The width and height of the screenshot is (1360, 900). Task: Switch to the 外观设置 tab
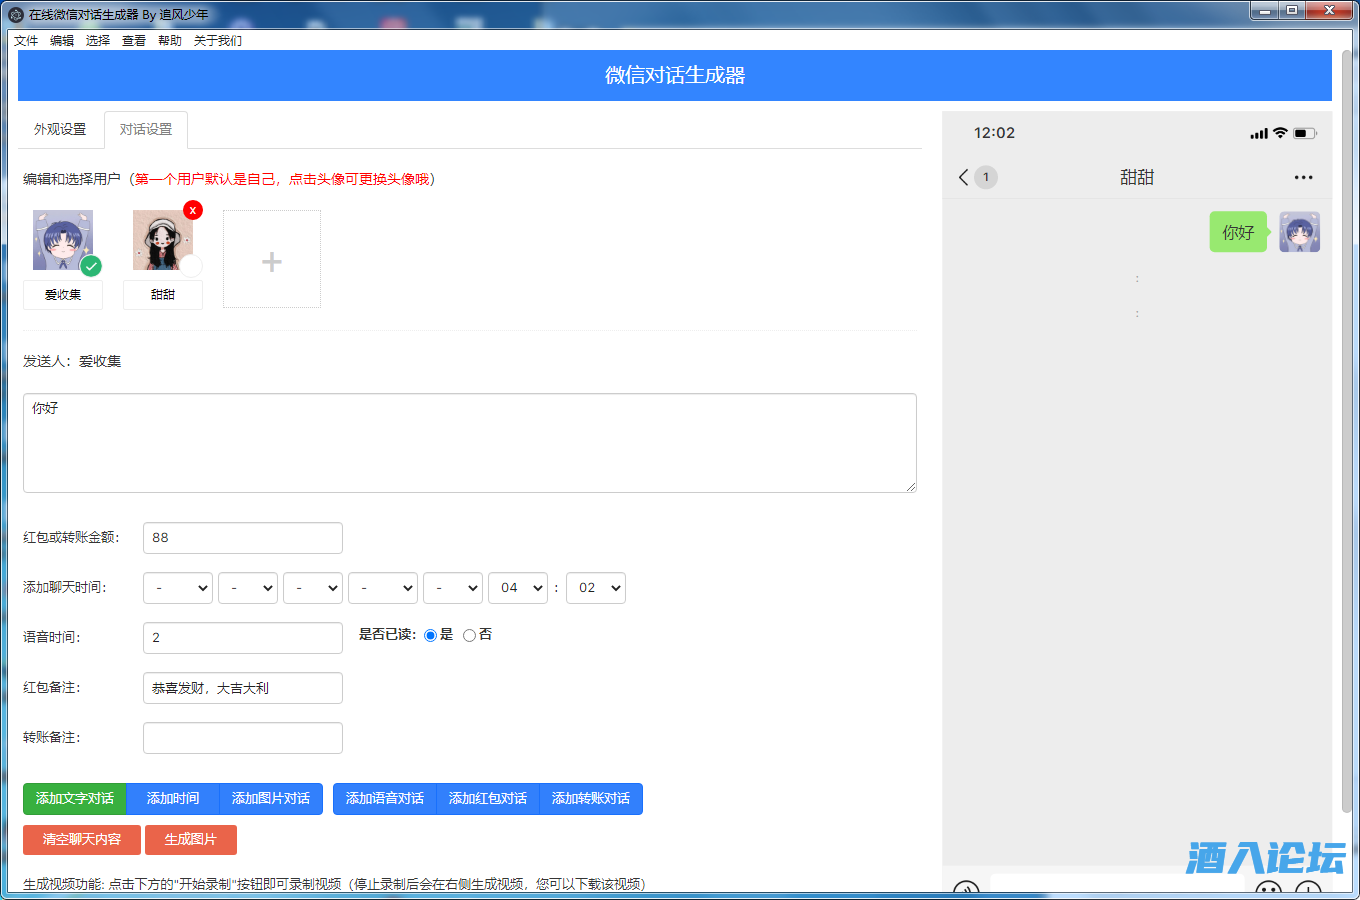(60, 130)
